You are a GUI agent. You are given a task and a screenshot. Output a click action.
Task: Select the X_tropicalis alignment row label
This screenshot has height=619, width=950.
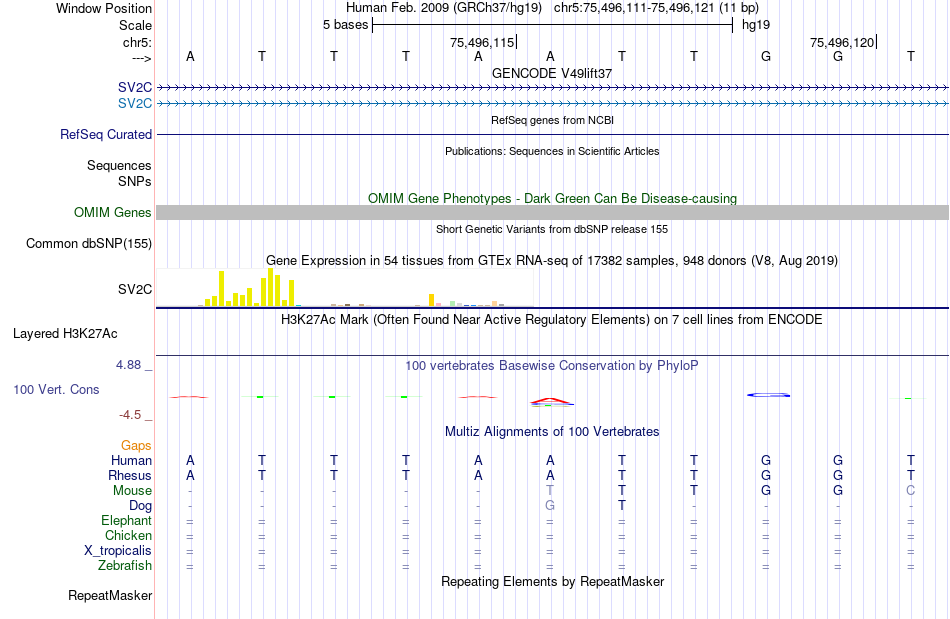(118, 551)
